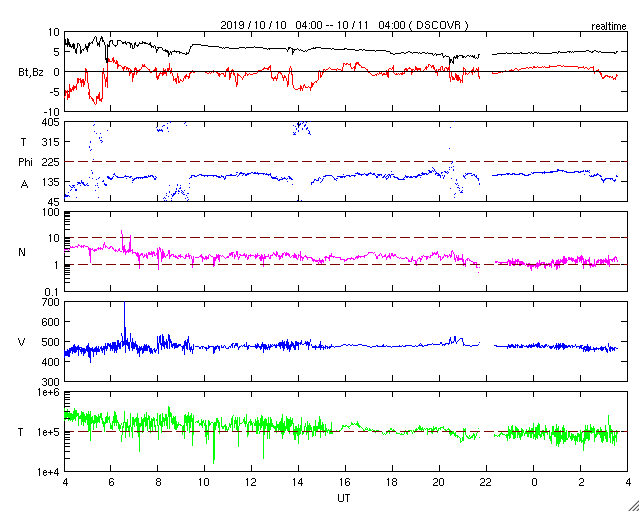Click the '20' hour label on the time axis

439,483
